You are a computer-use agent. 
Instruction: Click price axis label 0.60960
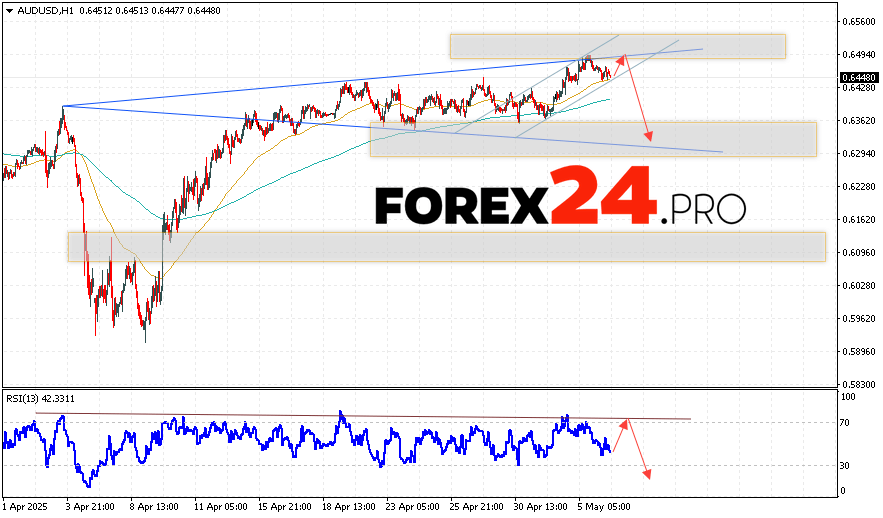(x=859, y=253)
